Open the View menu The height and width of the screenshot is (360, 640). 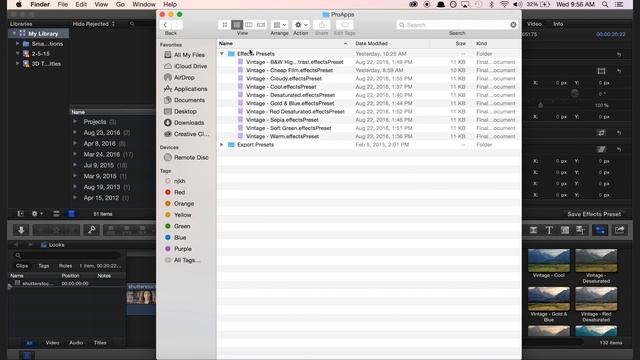click(x=101, y=4)
